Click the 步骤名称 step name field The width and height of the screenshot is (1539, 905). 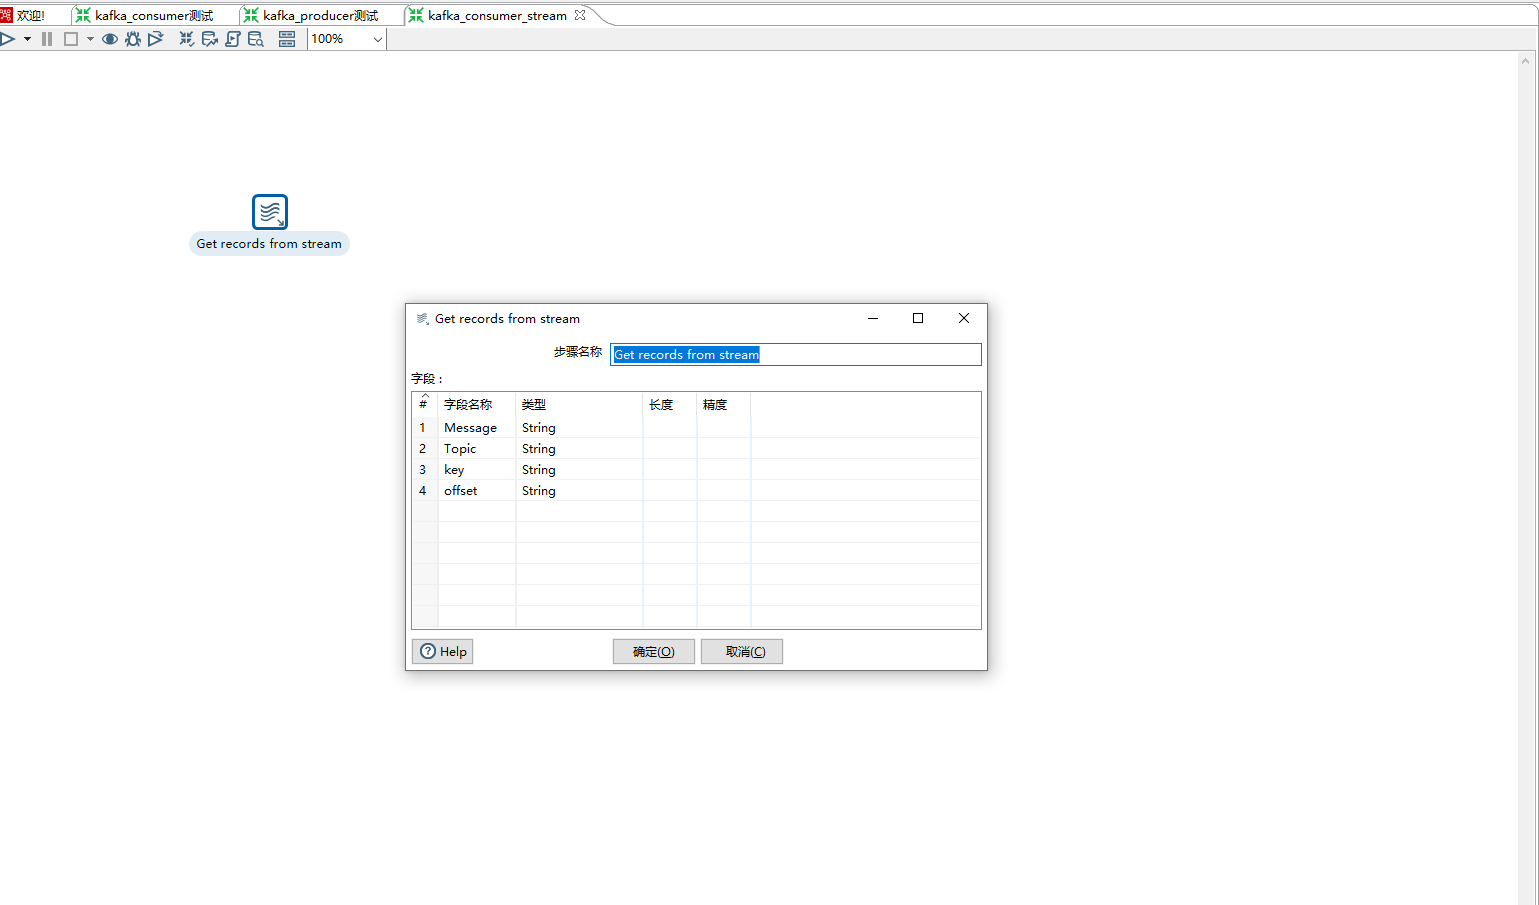pyautogui.click(x=795, y=354)
